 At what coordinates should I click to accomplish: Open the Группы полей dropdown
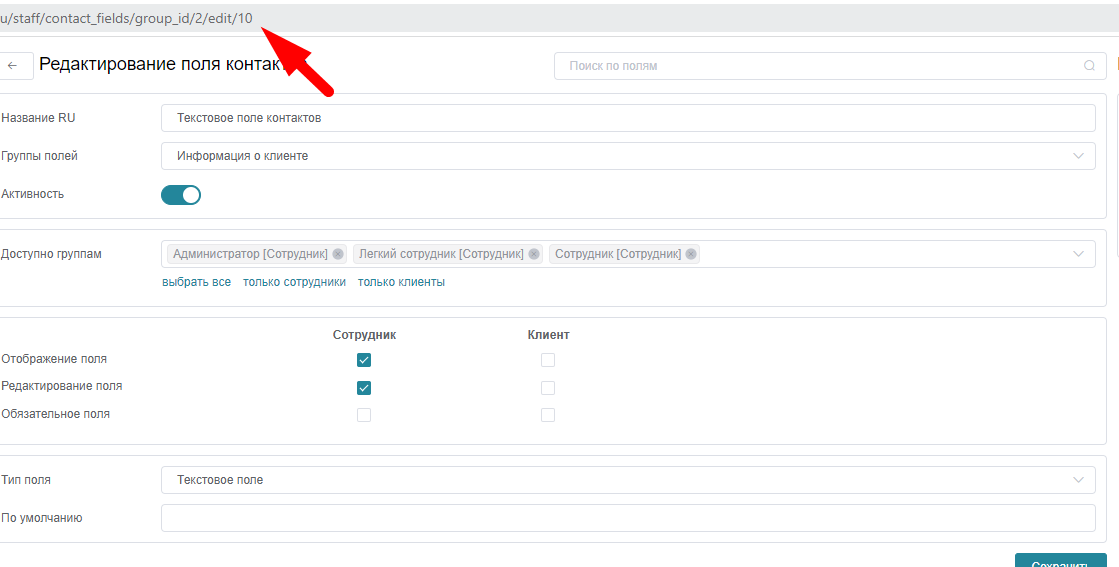click(x=628, y=156)
